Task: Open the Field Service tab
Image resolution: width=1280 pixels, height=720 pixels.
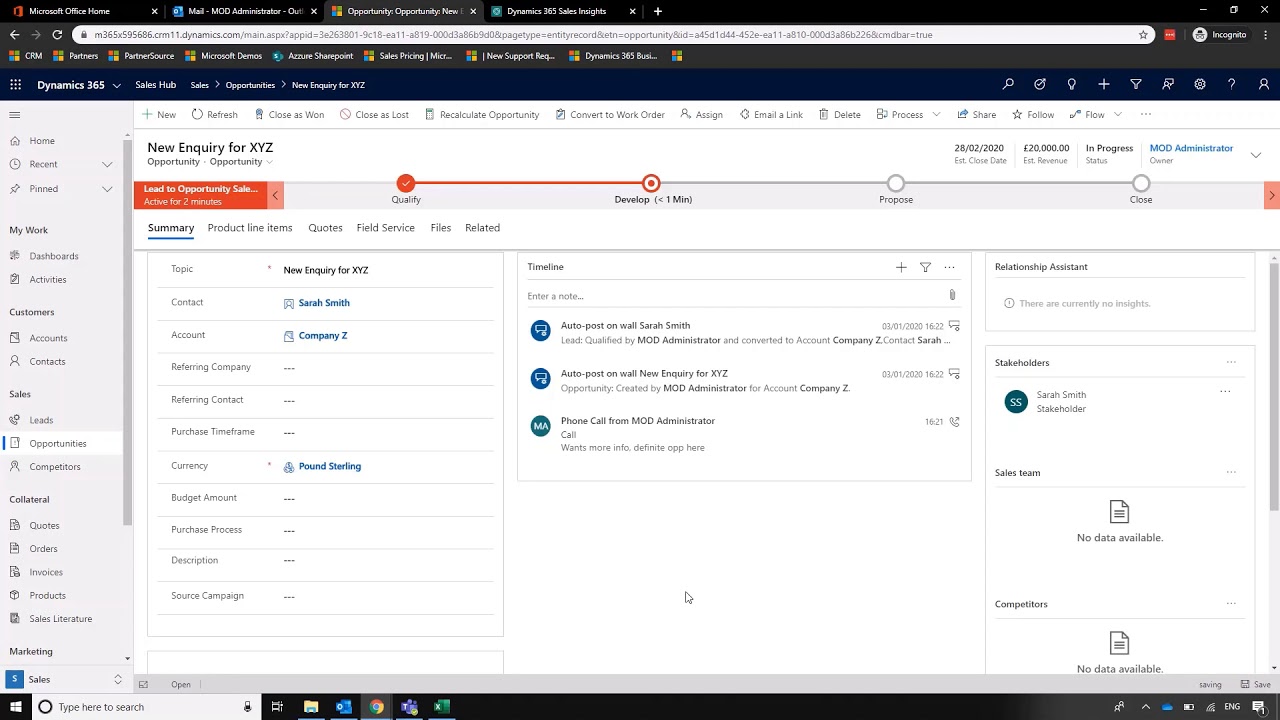Action: click(386, 228)
